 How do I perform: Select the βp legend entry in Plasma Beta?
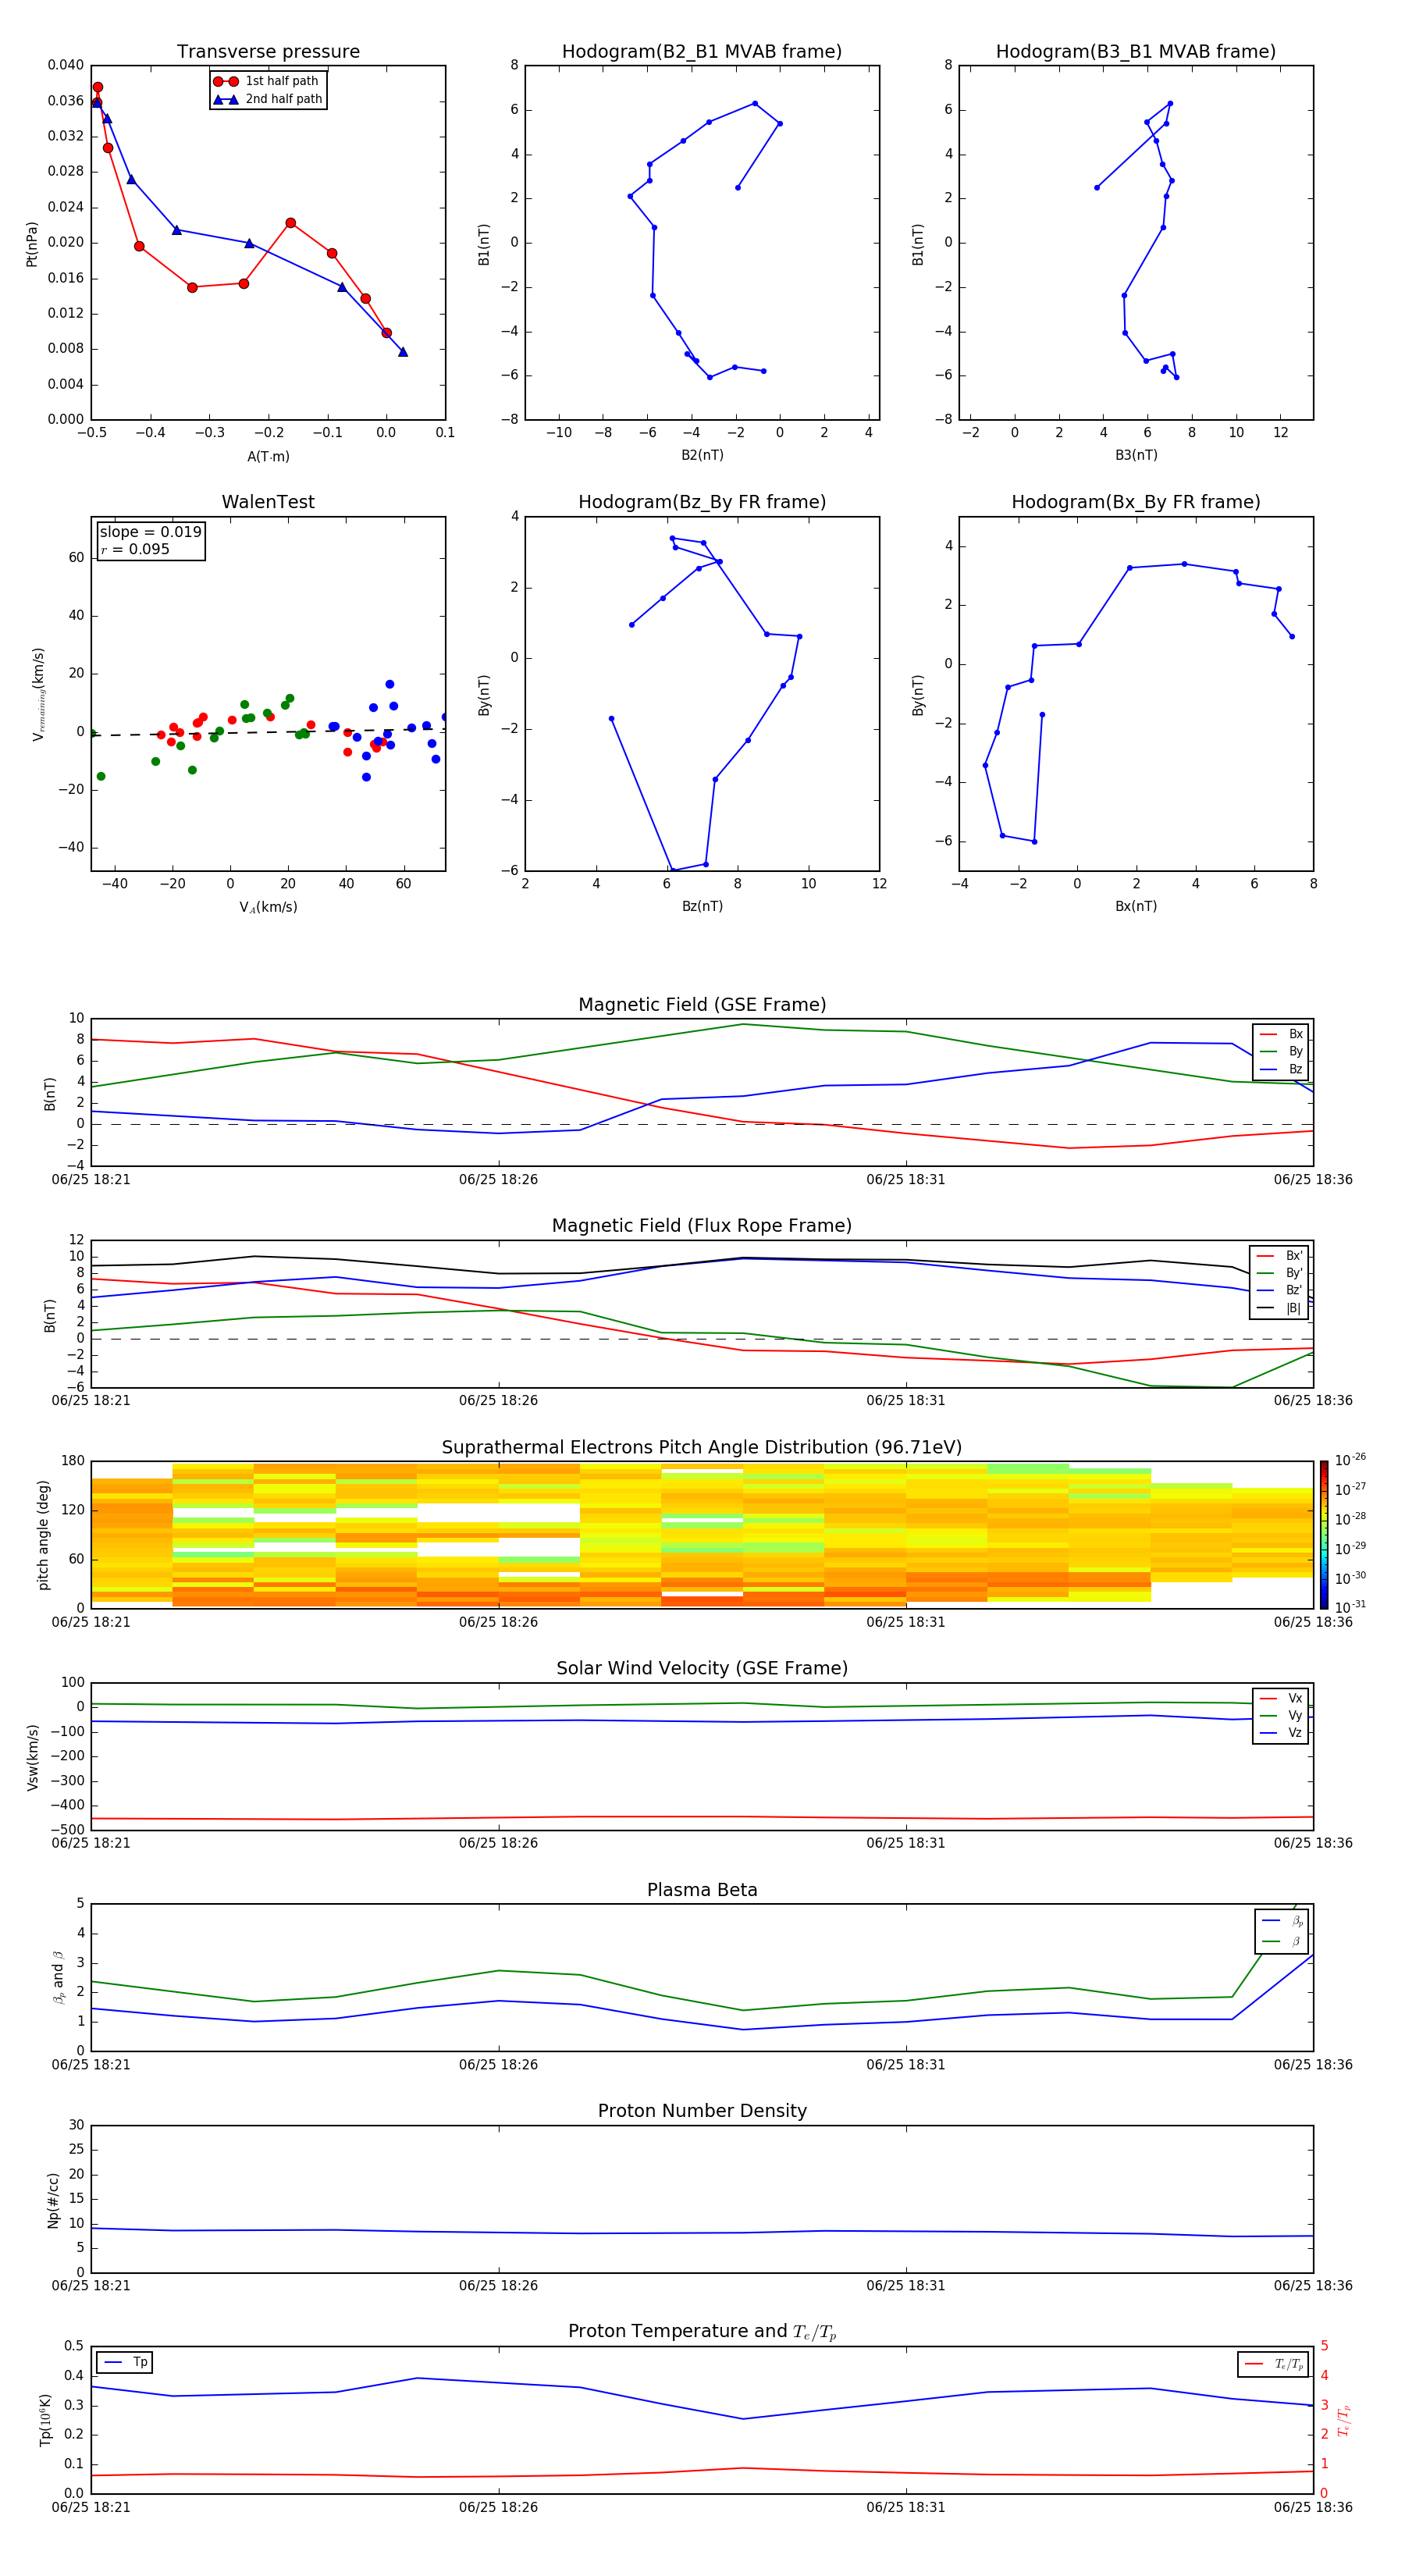[x=1282, y=1921]
